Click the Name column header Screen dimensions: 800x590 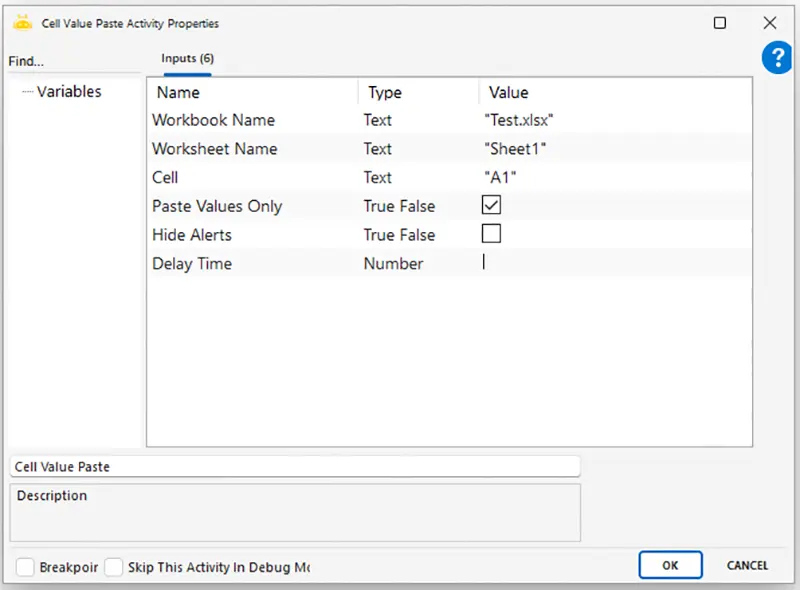pyautogui.click(x=178, y=92)
